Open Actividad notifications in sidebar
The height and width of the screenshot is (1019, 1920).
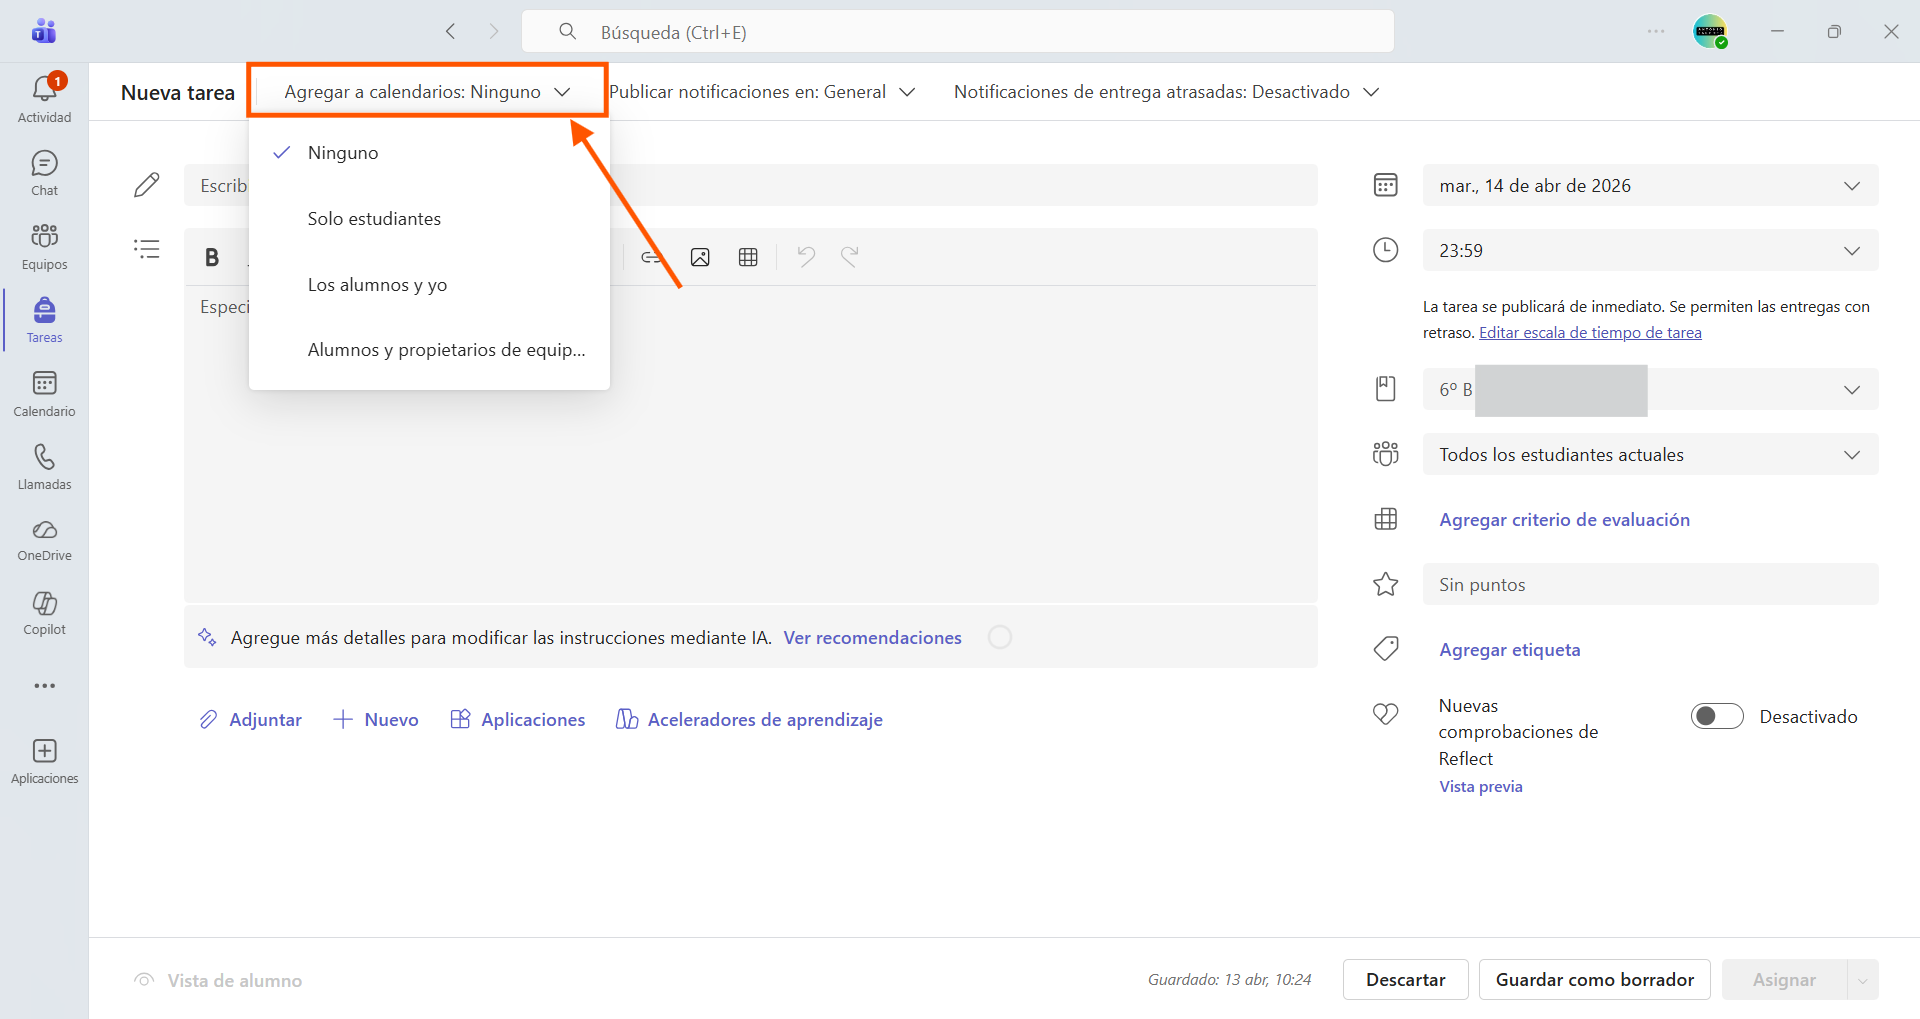click(44, 99)
